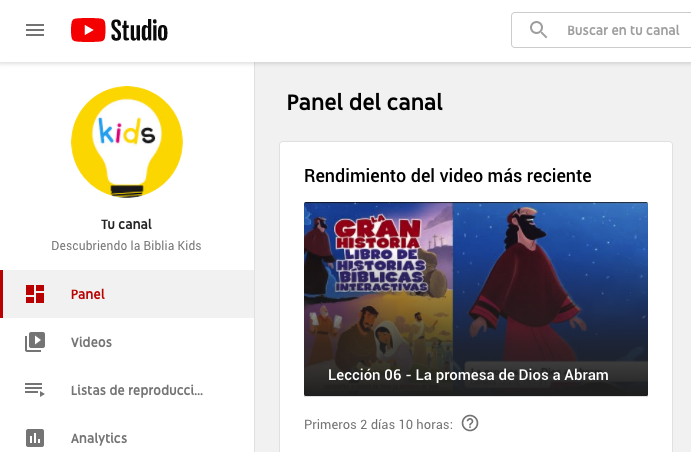Click the playlist icon in sidebar
Image resolution: width=691 pixels, height=452 pixels.
coord(35,390)
